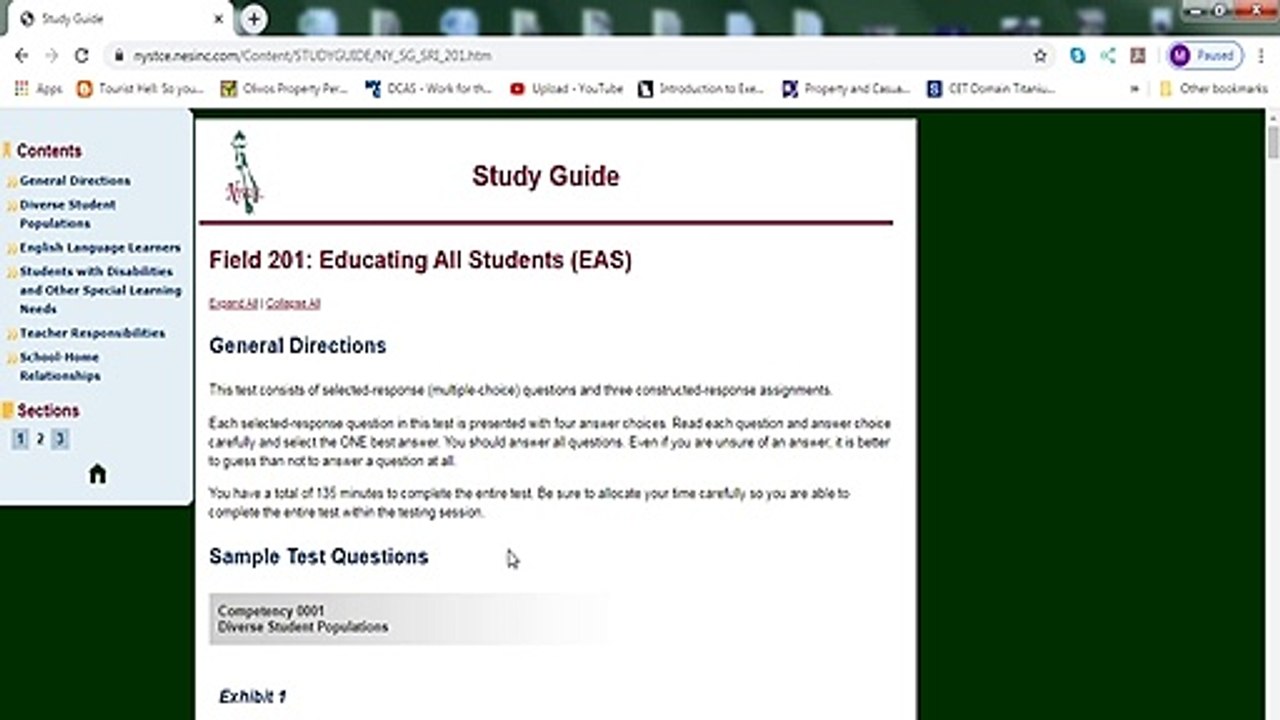
Task: Open the Introduction to Exe... bookmark
Action: coord(701,88)
